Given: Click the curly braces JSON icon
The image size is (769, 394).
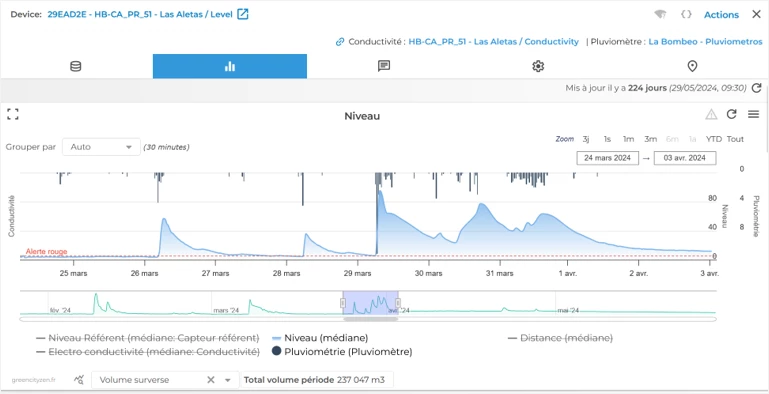Looking at the screenshot, I should [x=686, y=14].
